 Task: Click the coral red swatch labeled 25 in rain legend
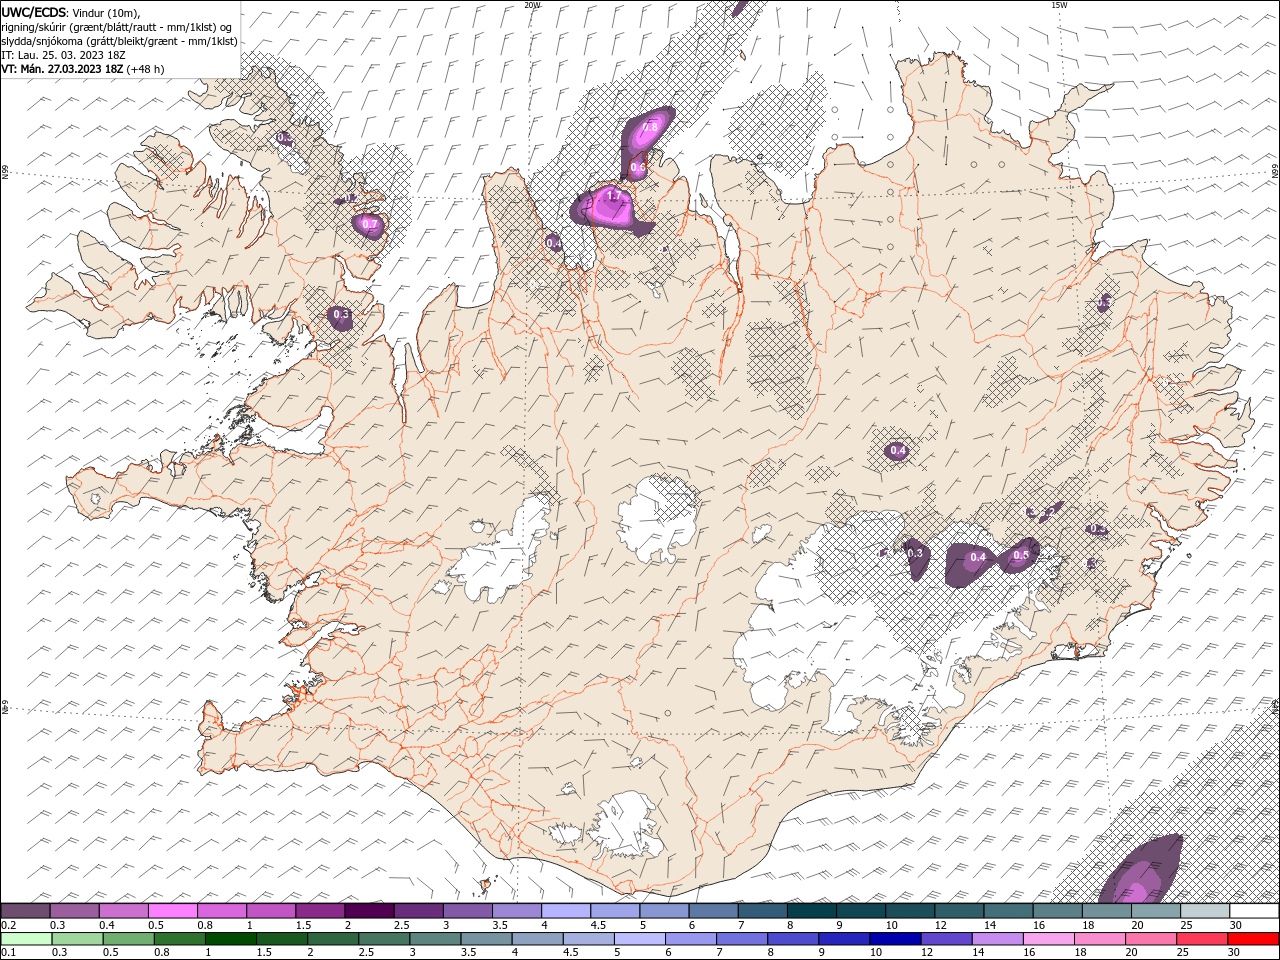(1202, 939)
